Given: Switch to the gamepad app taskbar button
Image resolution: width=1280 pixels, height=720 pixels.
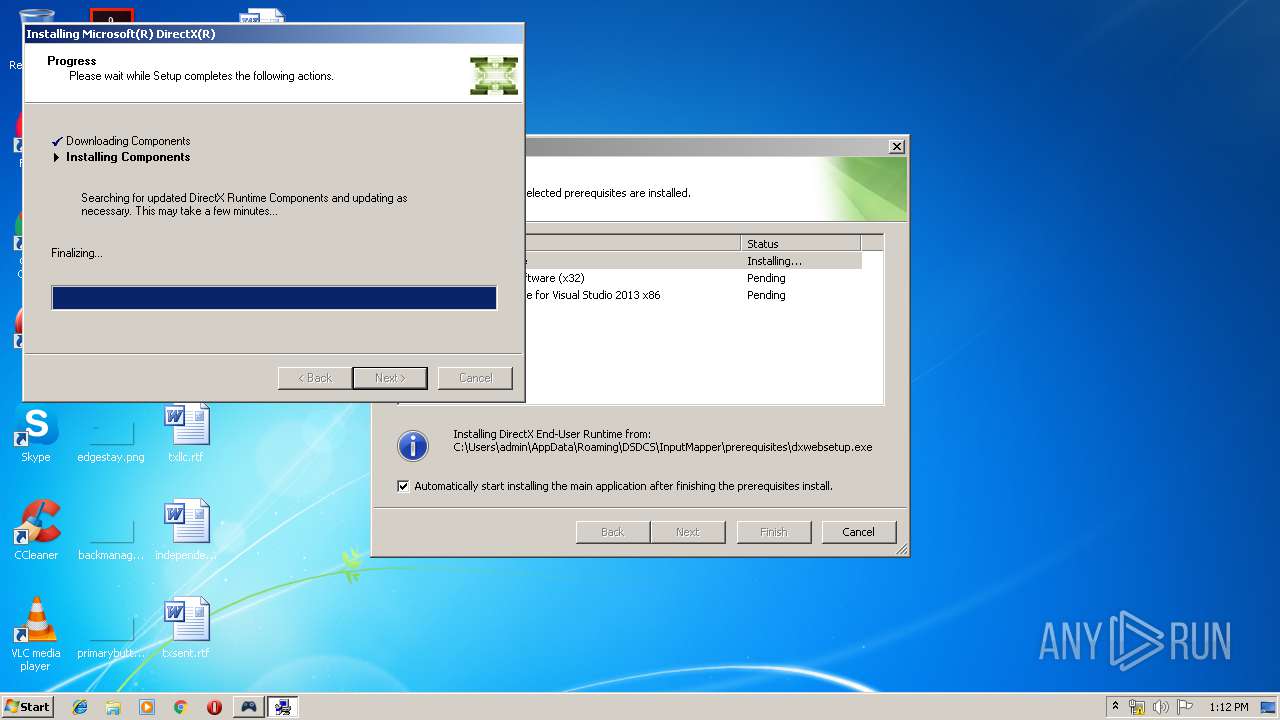Looking at the screenshot, I should (x=248, y=707).
